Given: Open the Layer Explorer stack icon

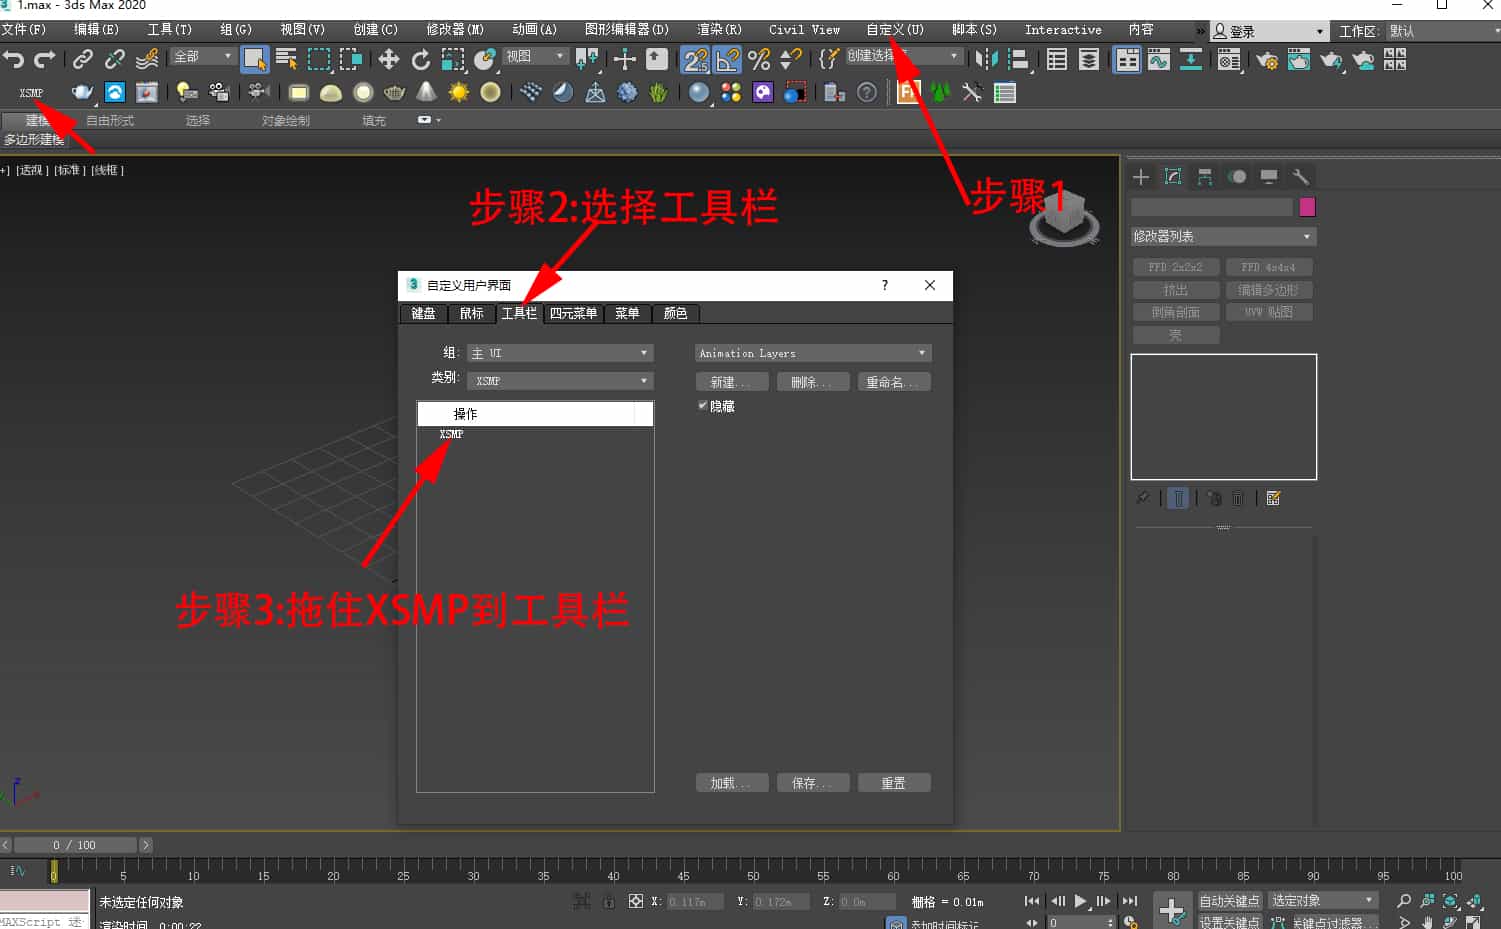Looking at the screenshot, I should (x=1089, y=60).
